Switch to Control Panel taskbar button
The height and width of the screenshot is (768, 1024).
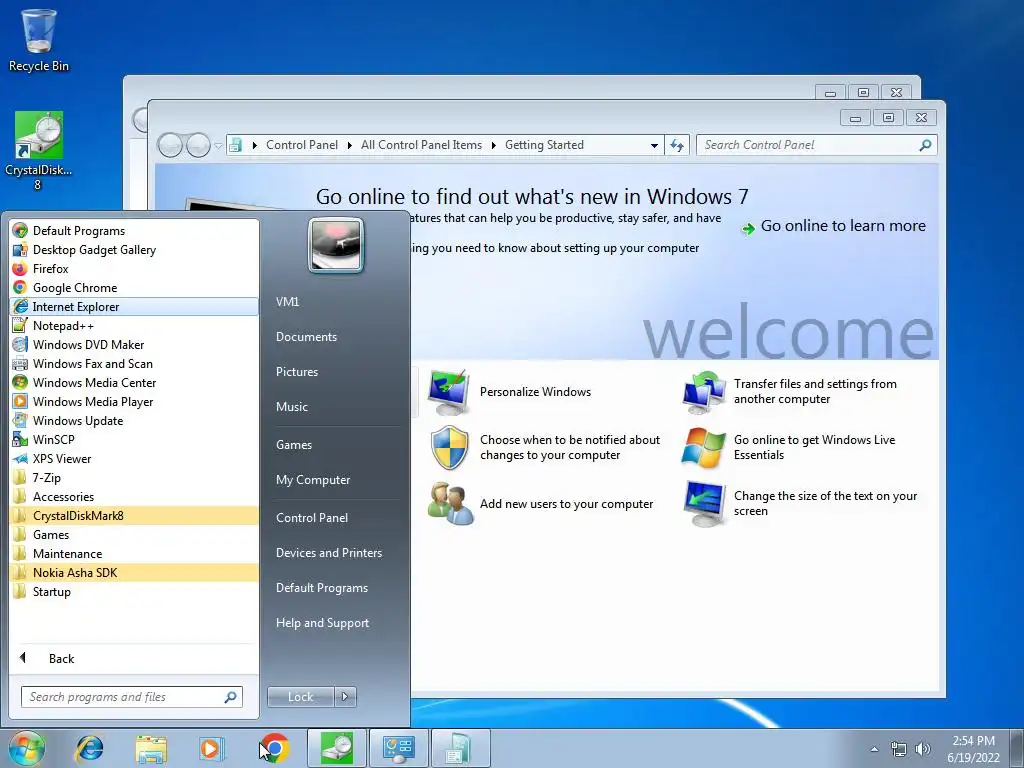(x=398, y=748)
